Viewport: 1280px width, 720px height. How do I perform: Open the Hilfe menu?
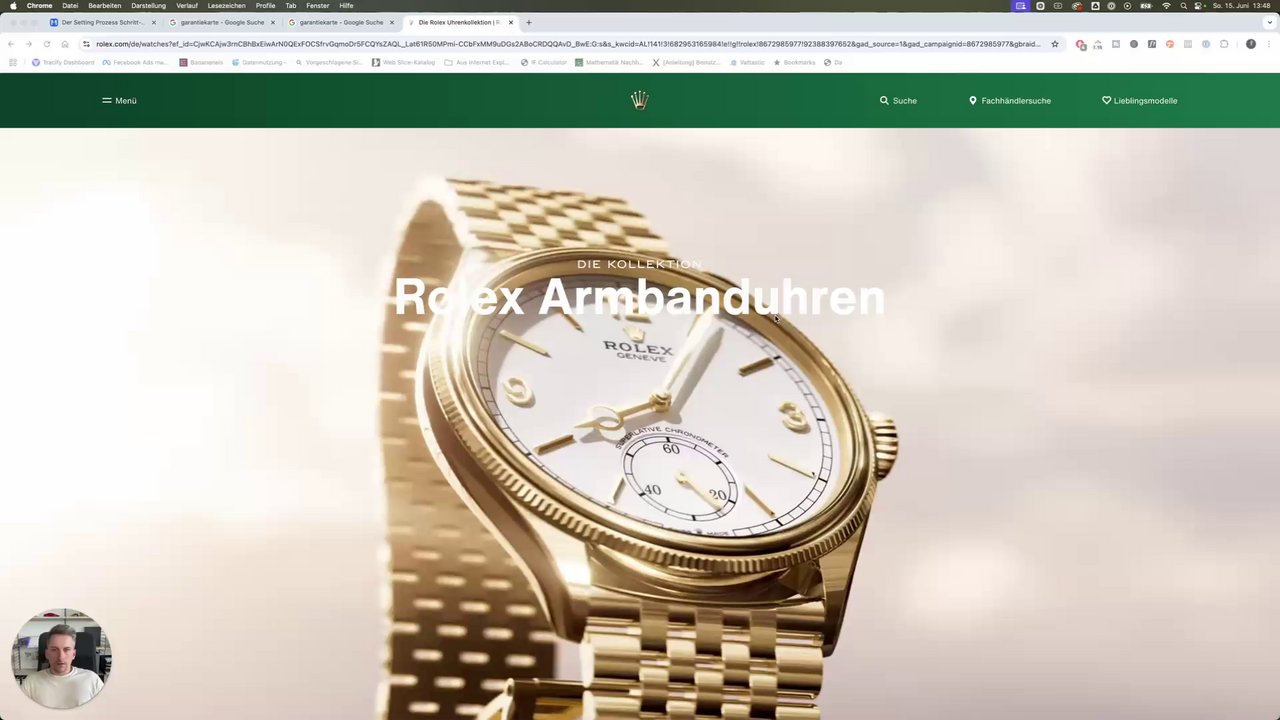click(346, 6)
